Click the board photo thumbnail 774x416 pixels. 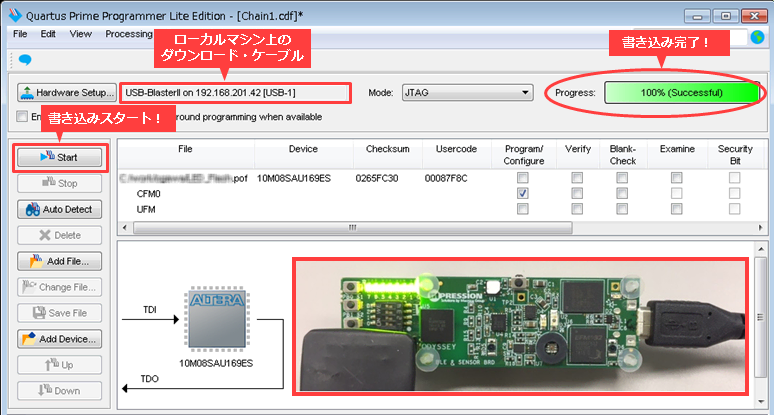(x=520, y=326)
